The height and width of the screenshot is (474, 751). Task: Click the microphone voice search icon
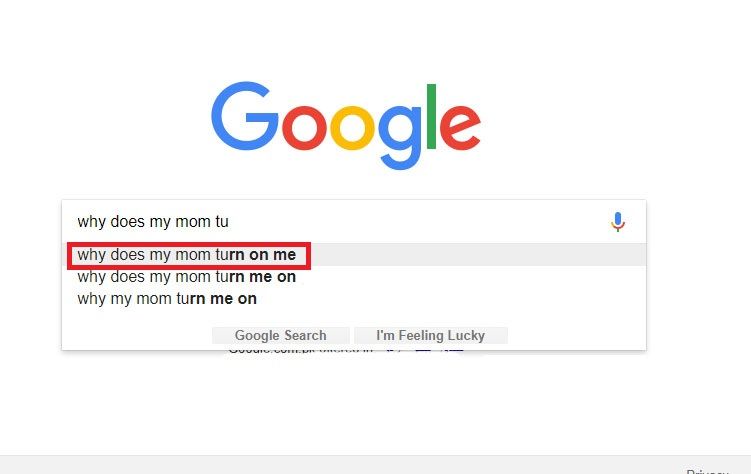(618, 222)
